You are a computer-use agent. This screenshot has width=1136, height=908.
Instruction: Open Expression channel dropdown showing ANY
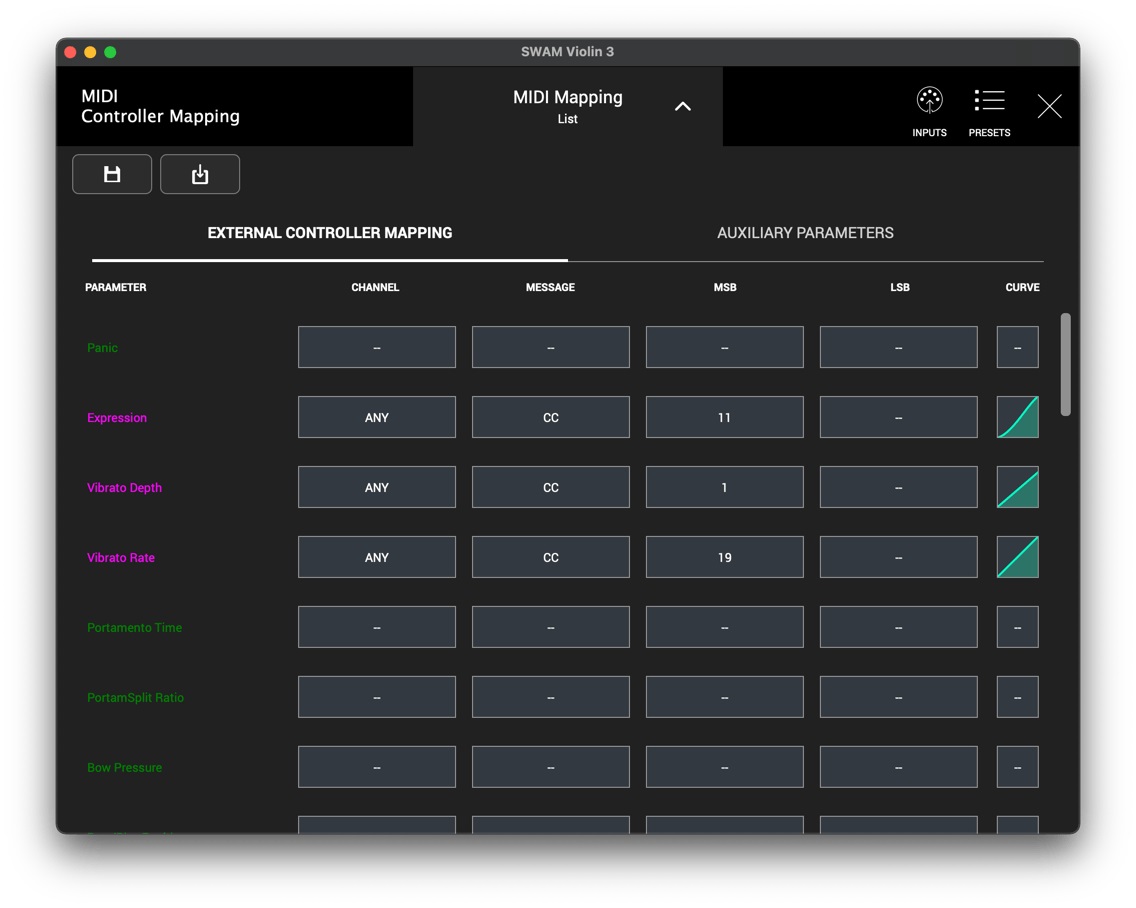pos(377,417)
